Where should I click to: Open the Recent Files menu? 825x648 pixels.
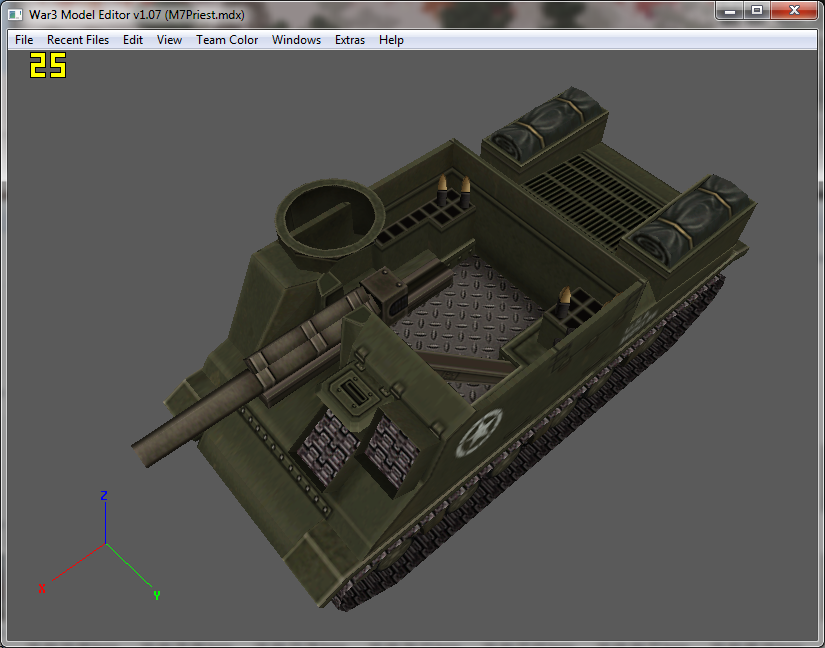pyautogui.click(x=78, y=40)
